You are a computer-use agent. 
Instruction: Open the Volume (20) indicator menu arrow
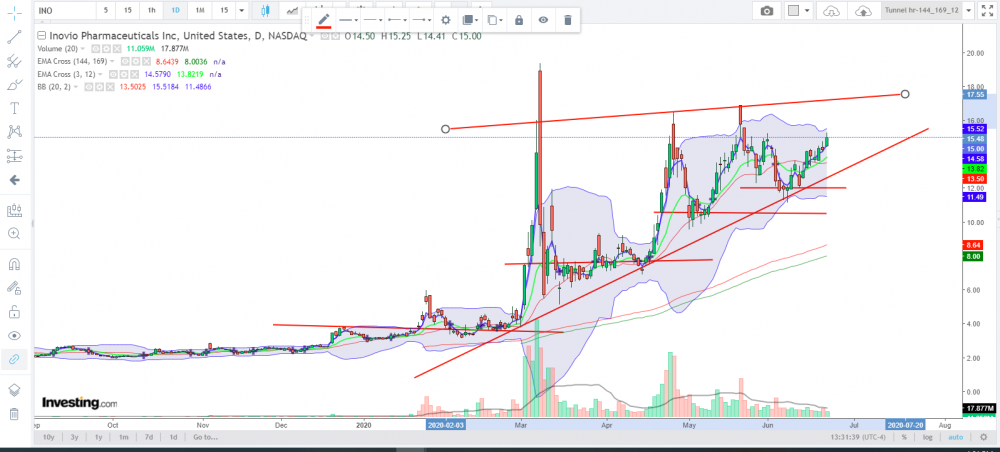click(84, 48)
